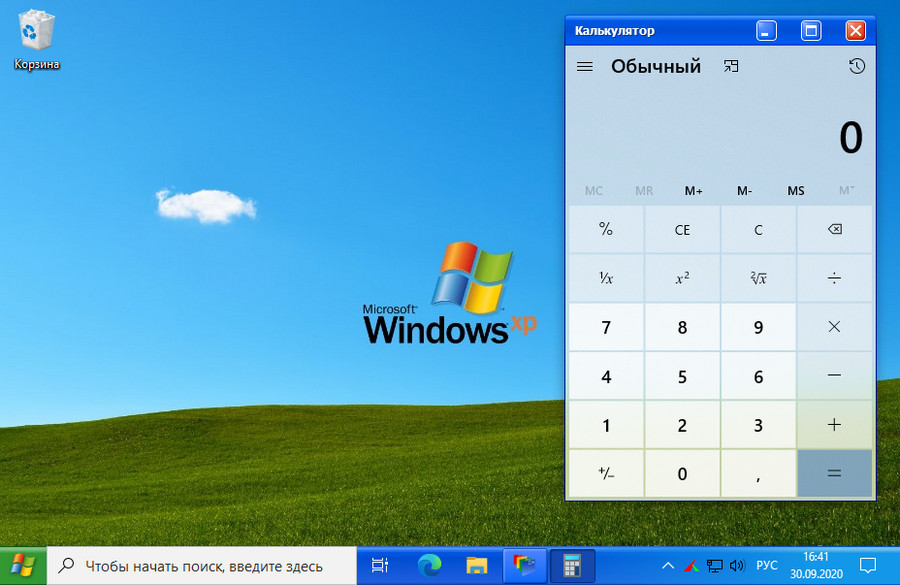Screen dimensions: 900x585
Task: Store value with MS
Action: coord(796,191)
